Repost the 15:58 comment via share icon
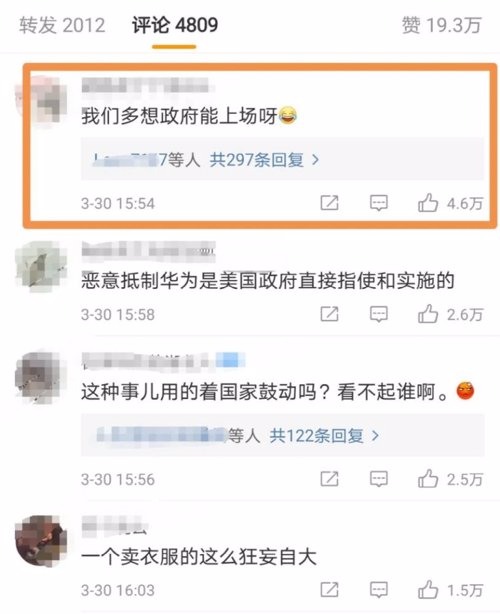Screen dimensions: 500x614 (x=329, y=314)
